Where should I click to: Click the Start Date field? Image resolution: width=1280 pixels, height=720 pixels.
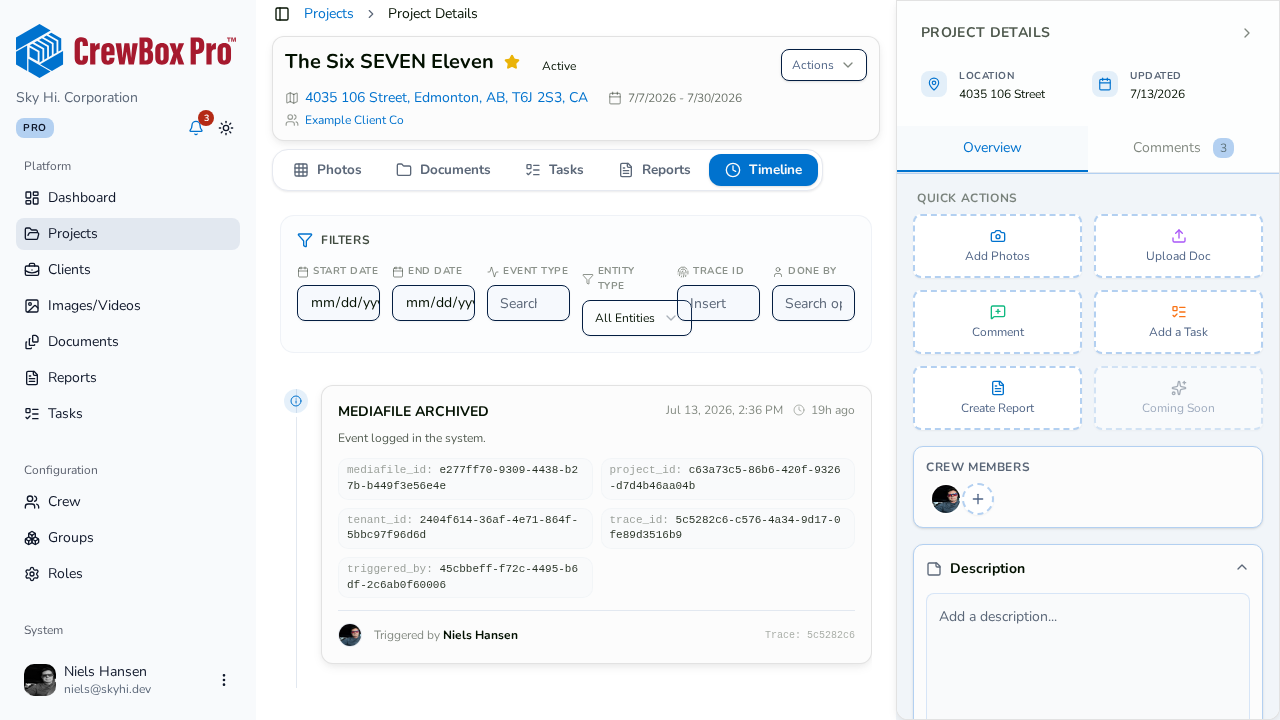[x=338, y=303]
